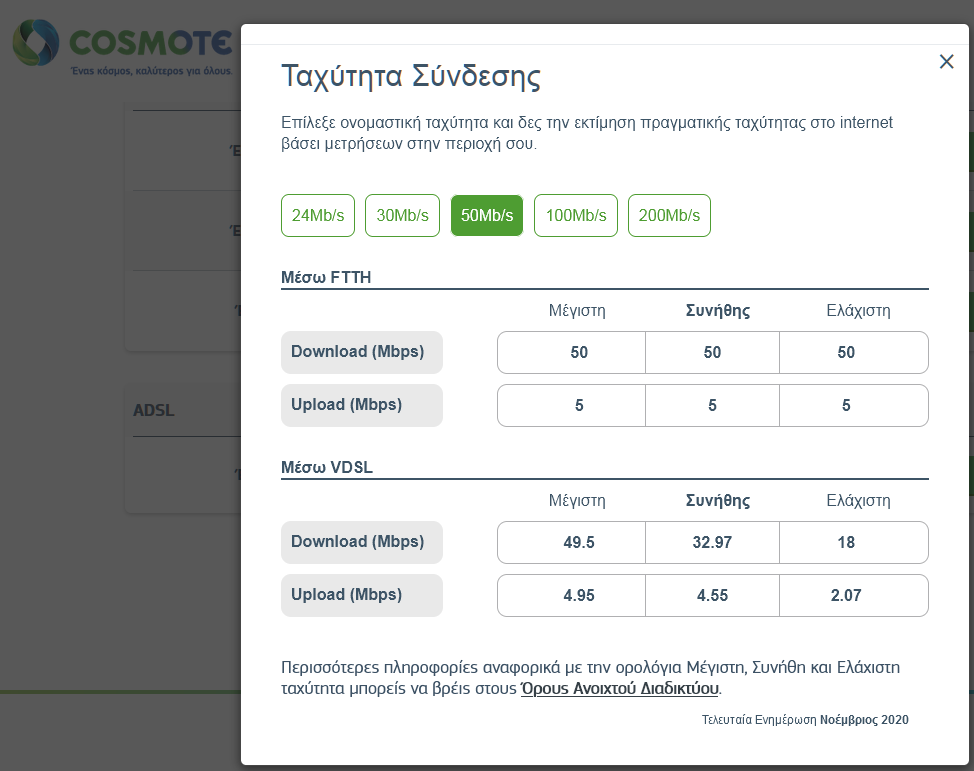Viewport: 974px width, 771px height.
Task: Click the Μέσω FTTH section heading
Action: tap(326, 277)
